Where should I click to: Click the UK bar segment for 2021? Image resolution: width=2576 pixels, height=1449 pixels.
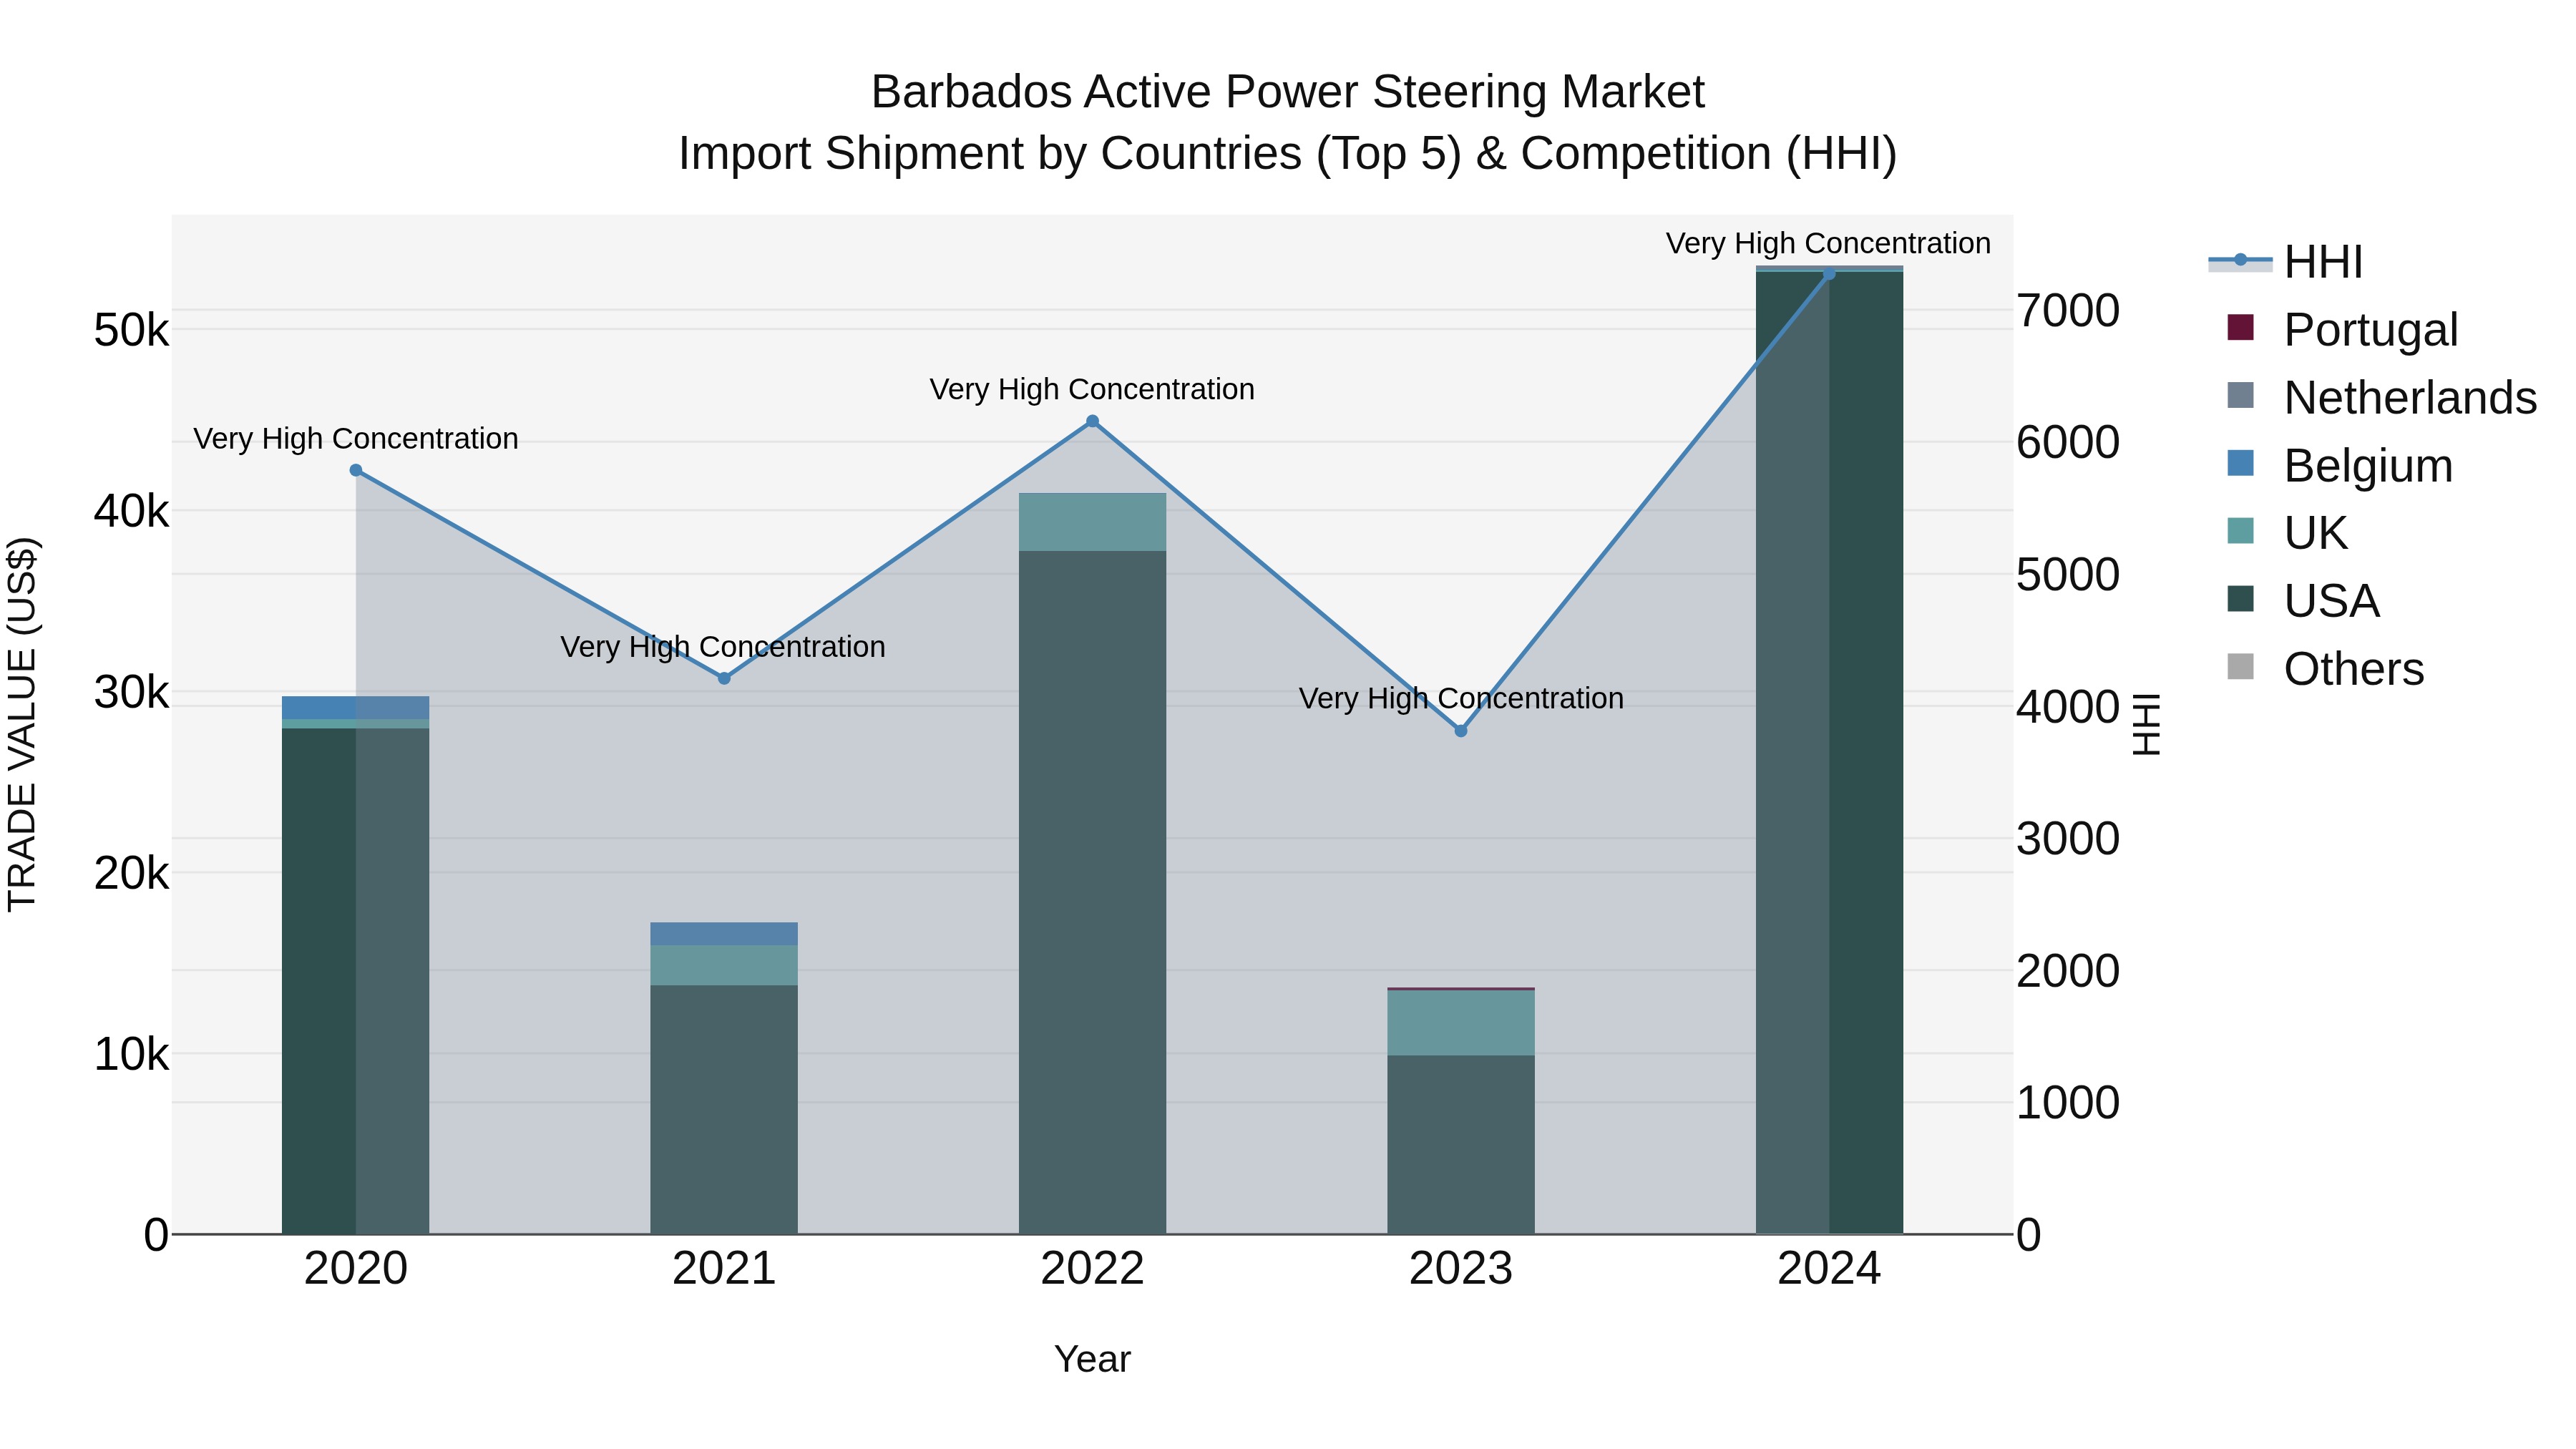724,965
